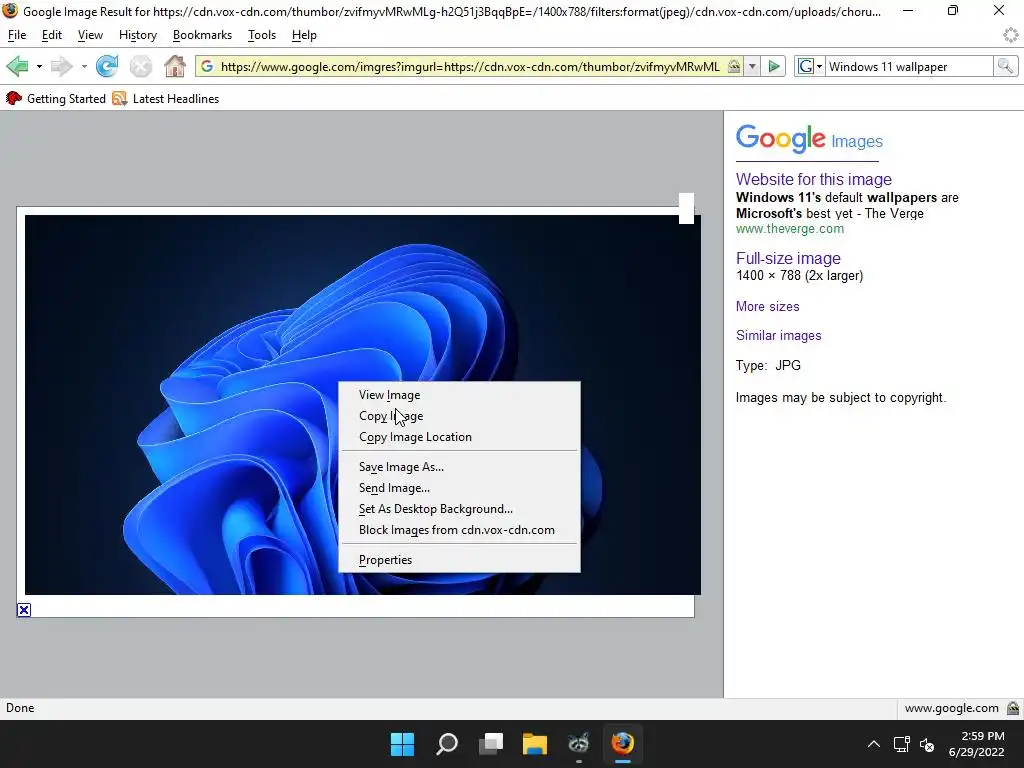The image size is (1024, 768).
Task: Open the Website for this image link
Action: (814, 180)
